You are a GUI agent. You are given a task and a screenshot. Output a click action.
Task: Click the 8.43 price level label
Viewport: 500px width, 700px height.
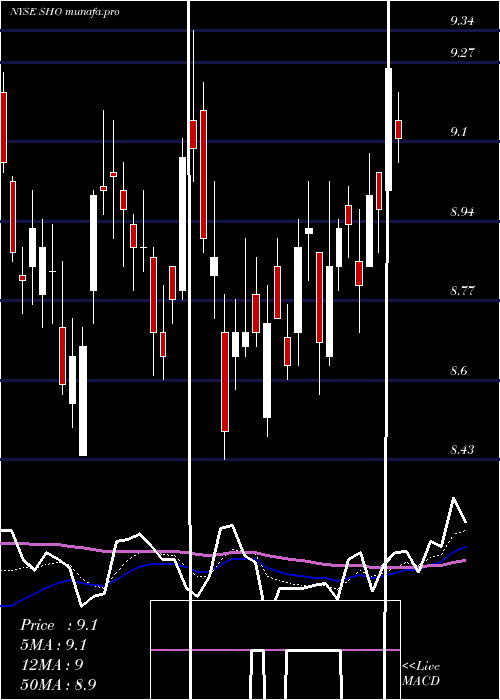[462, 450]
